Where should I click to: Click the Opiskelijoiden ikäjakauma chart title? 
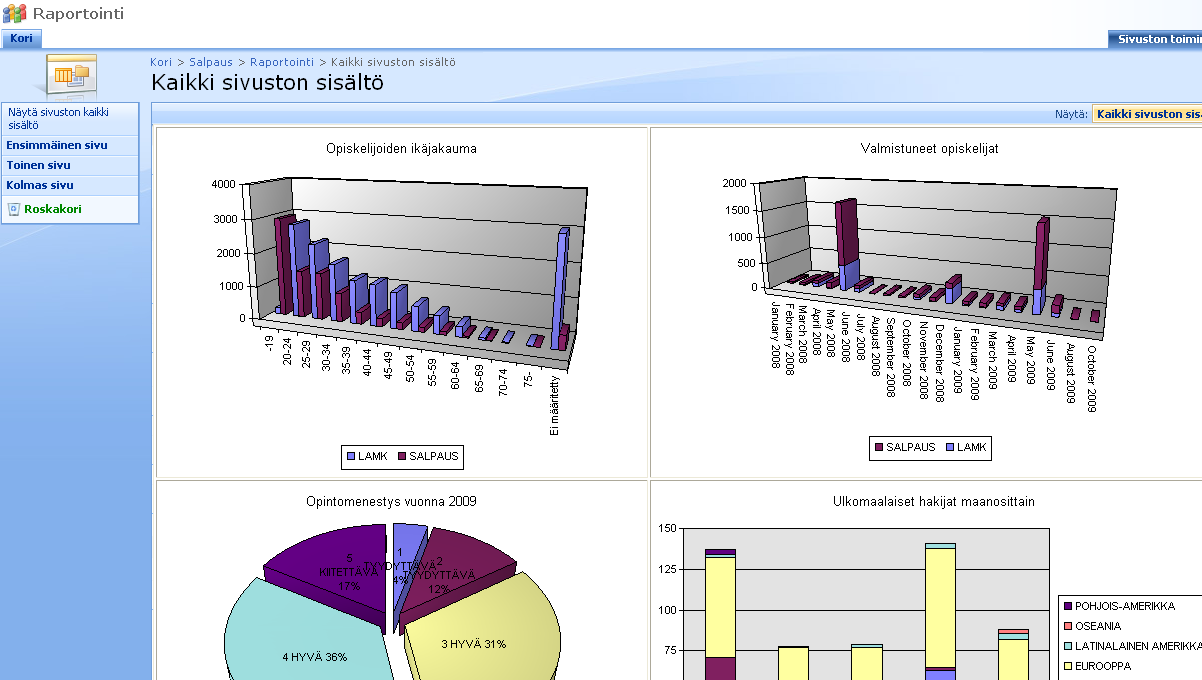click(401, 149)
